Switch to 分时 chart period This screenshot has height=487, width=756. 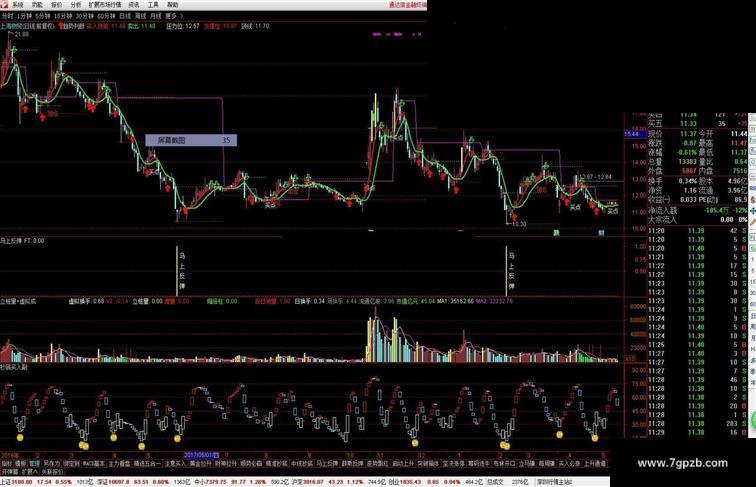point(7,16)
